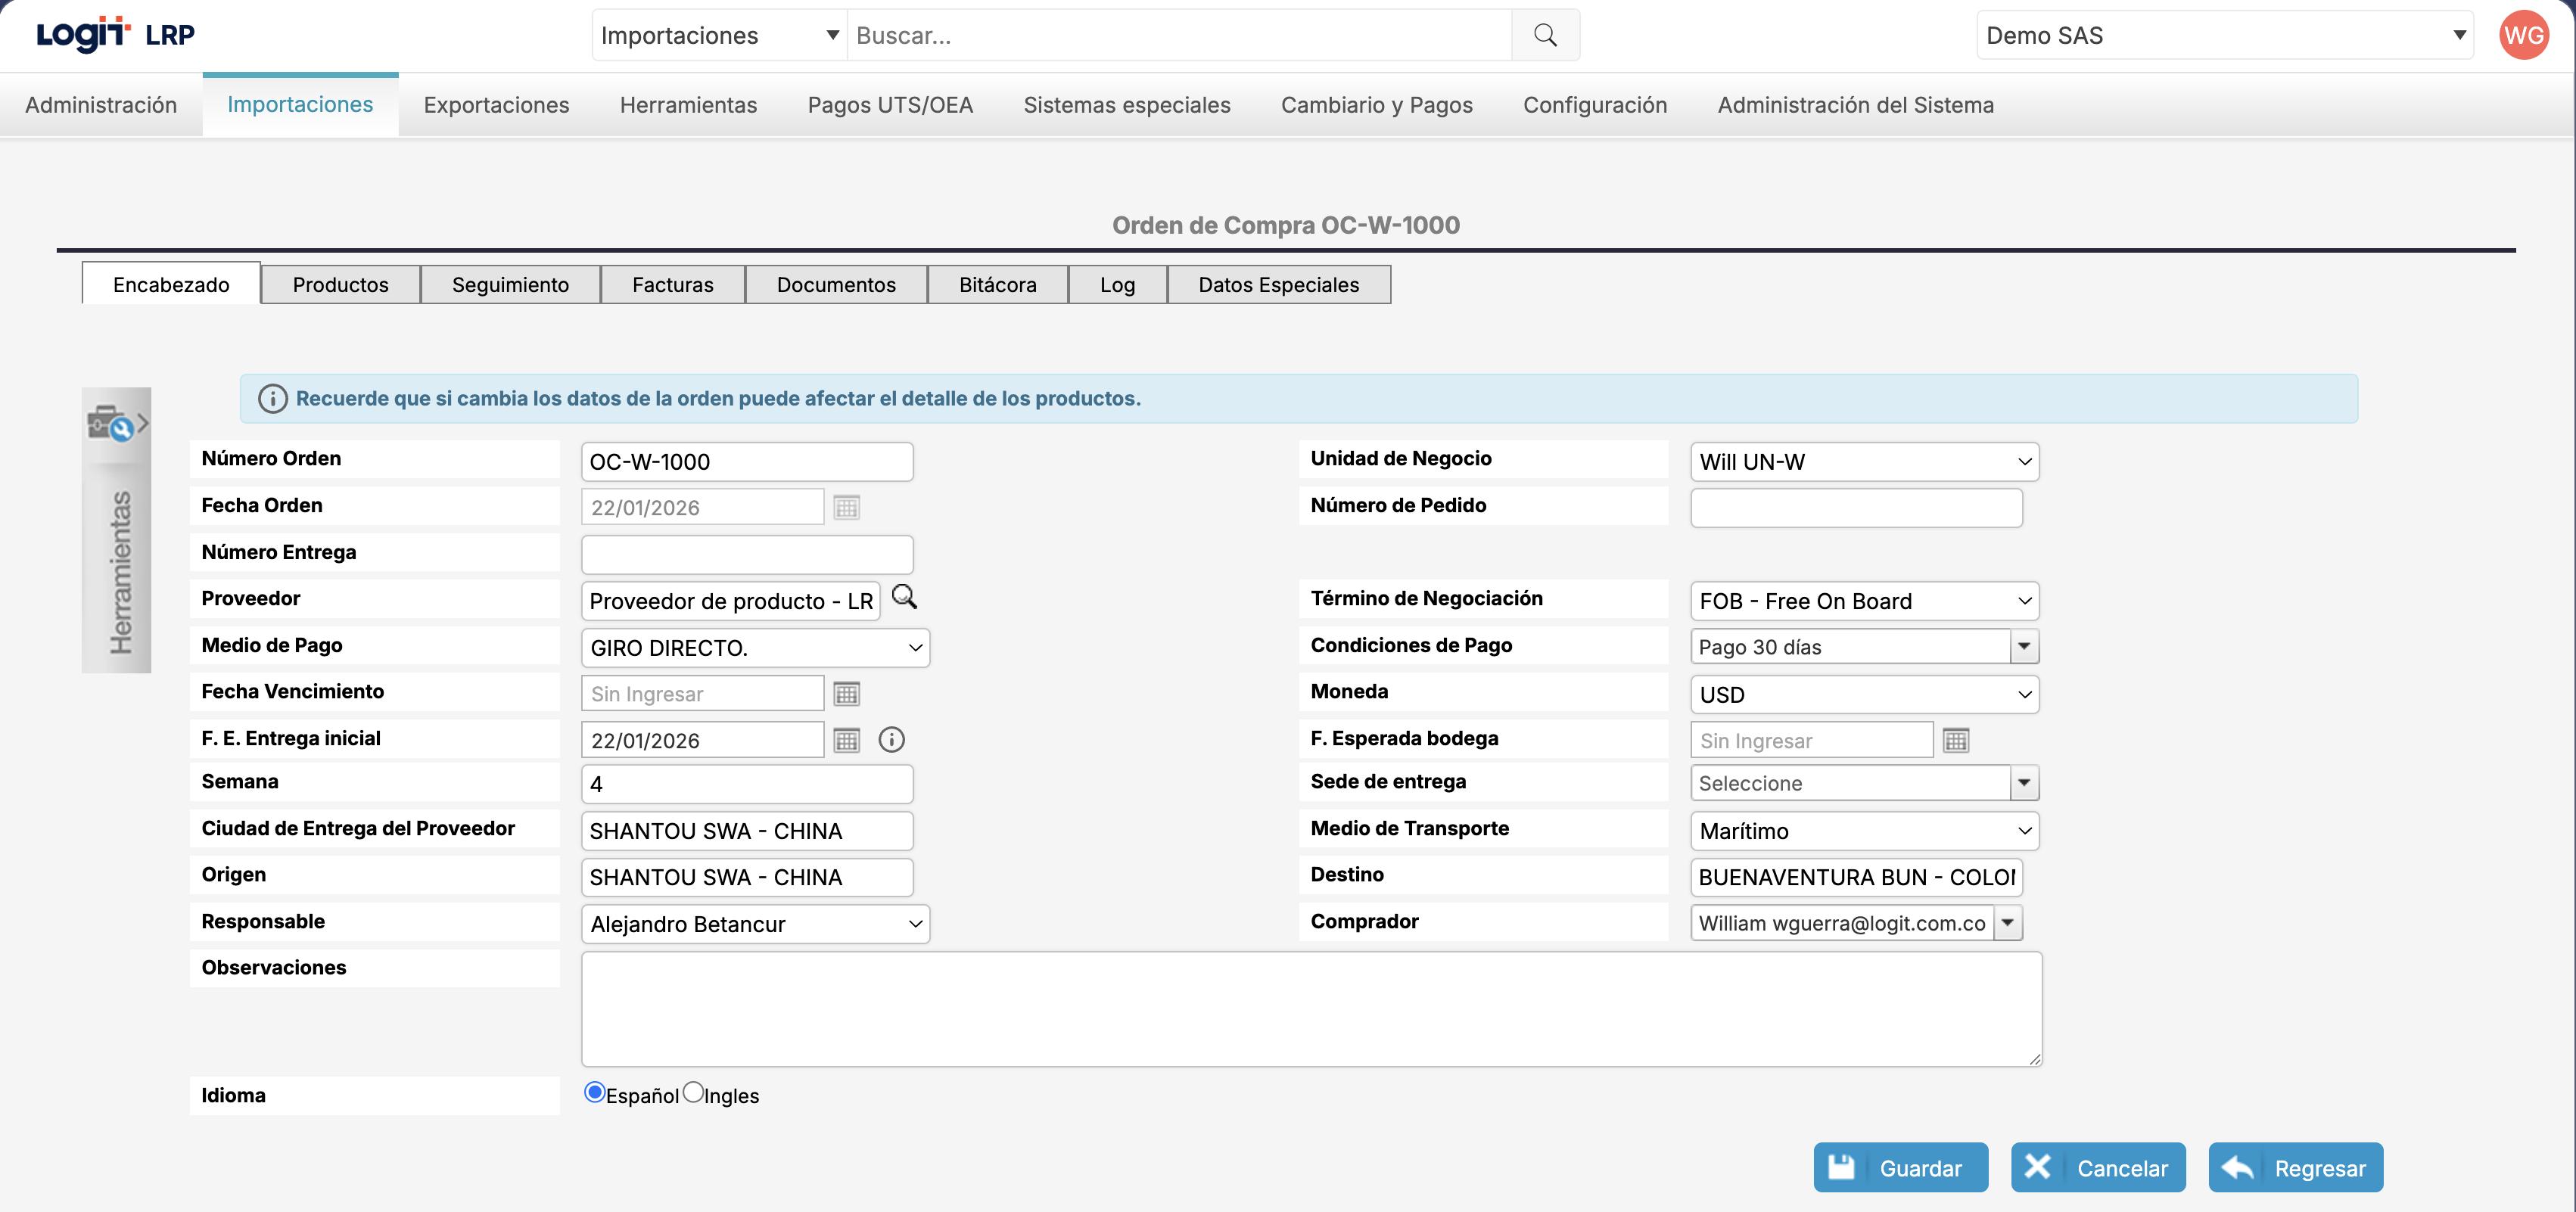Select Español language radio button
The image size is (2576, 1212).
coord(595,1093)
